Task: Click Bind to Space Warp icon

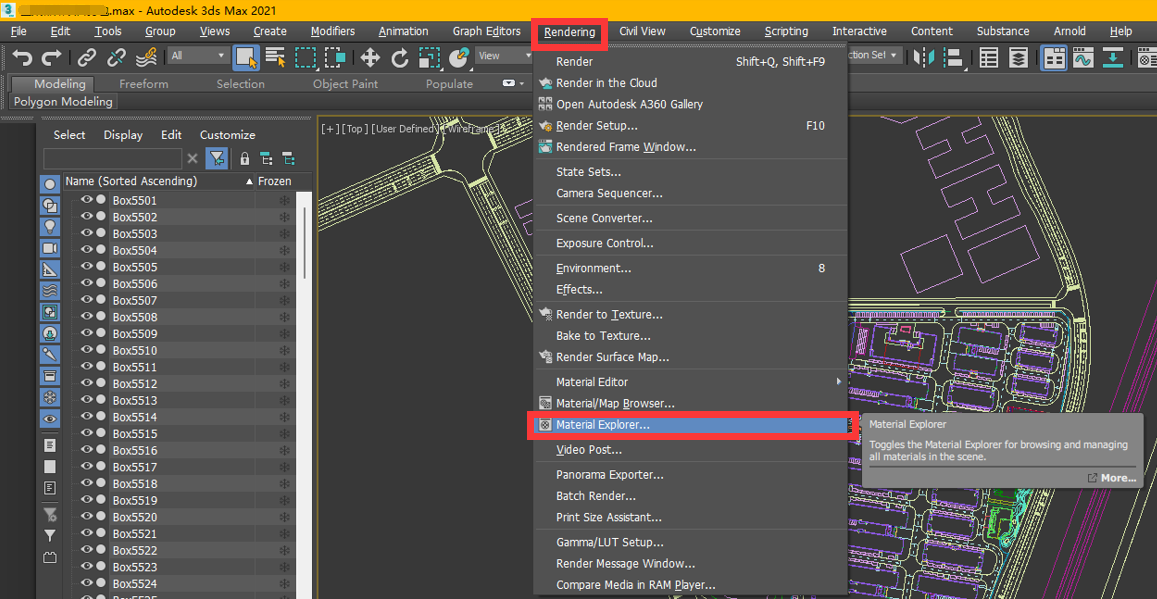Action: (x=148, y=56)
